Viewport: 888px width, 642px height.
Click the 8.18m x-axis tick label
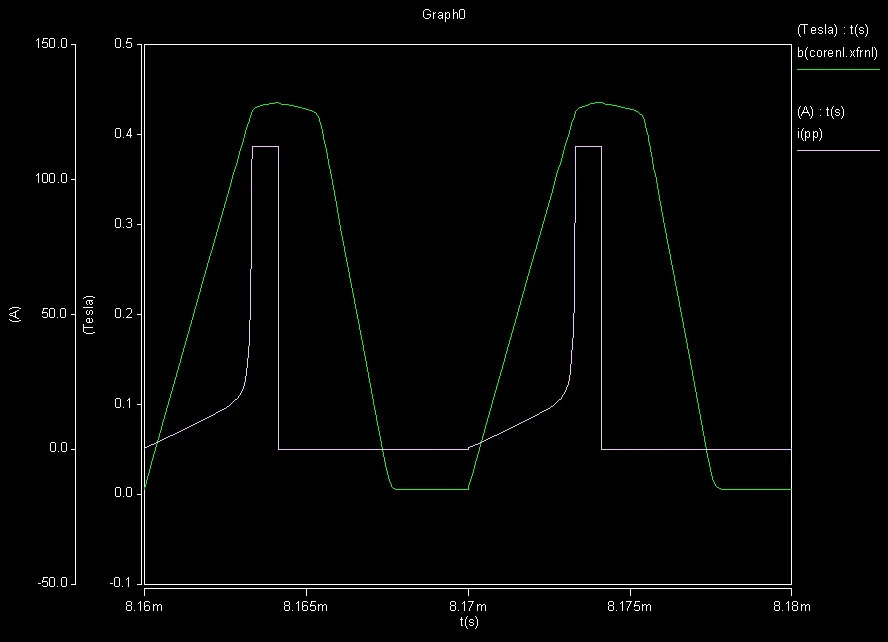click(x=792, y=607)
